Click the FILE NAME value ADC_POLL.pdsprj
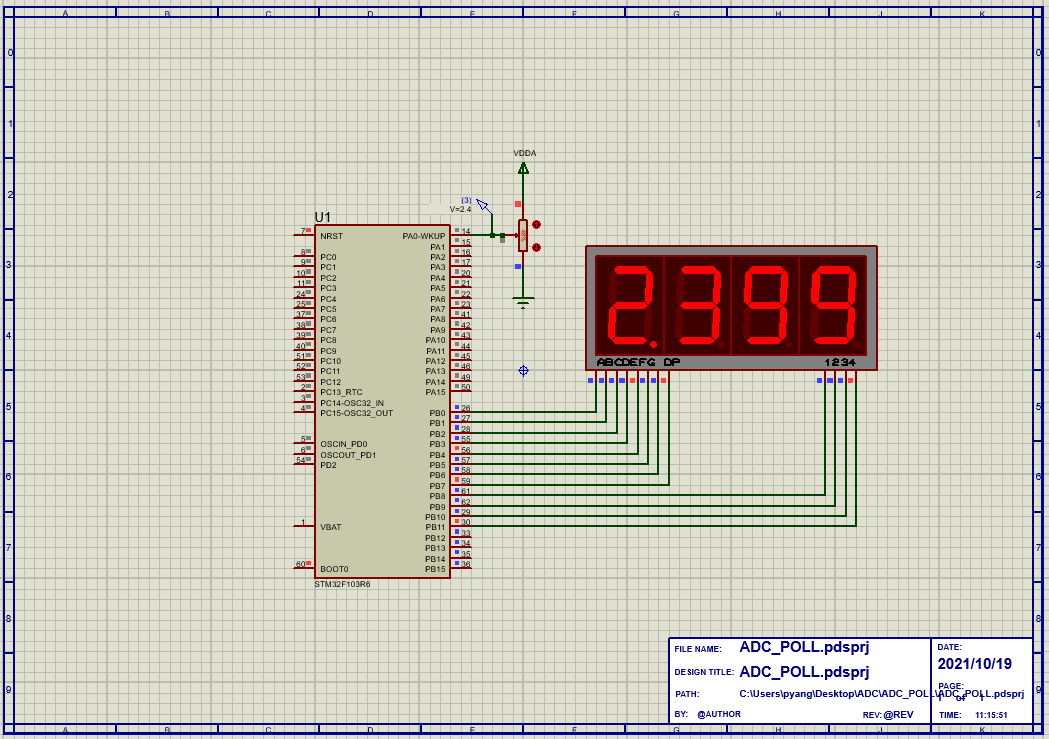 pos(803,647)
